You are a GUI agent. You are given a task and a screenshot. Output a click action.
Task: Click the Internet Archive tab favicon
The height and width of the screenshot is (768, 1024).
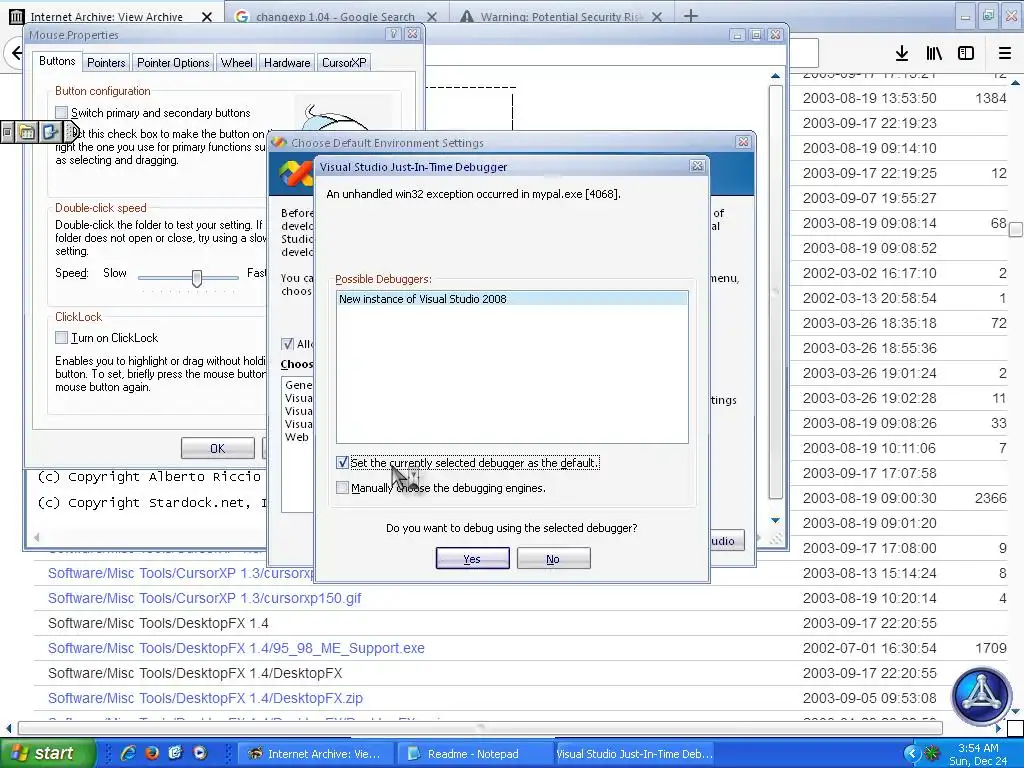[16, 17]
